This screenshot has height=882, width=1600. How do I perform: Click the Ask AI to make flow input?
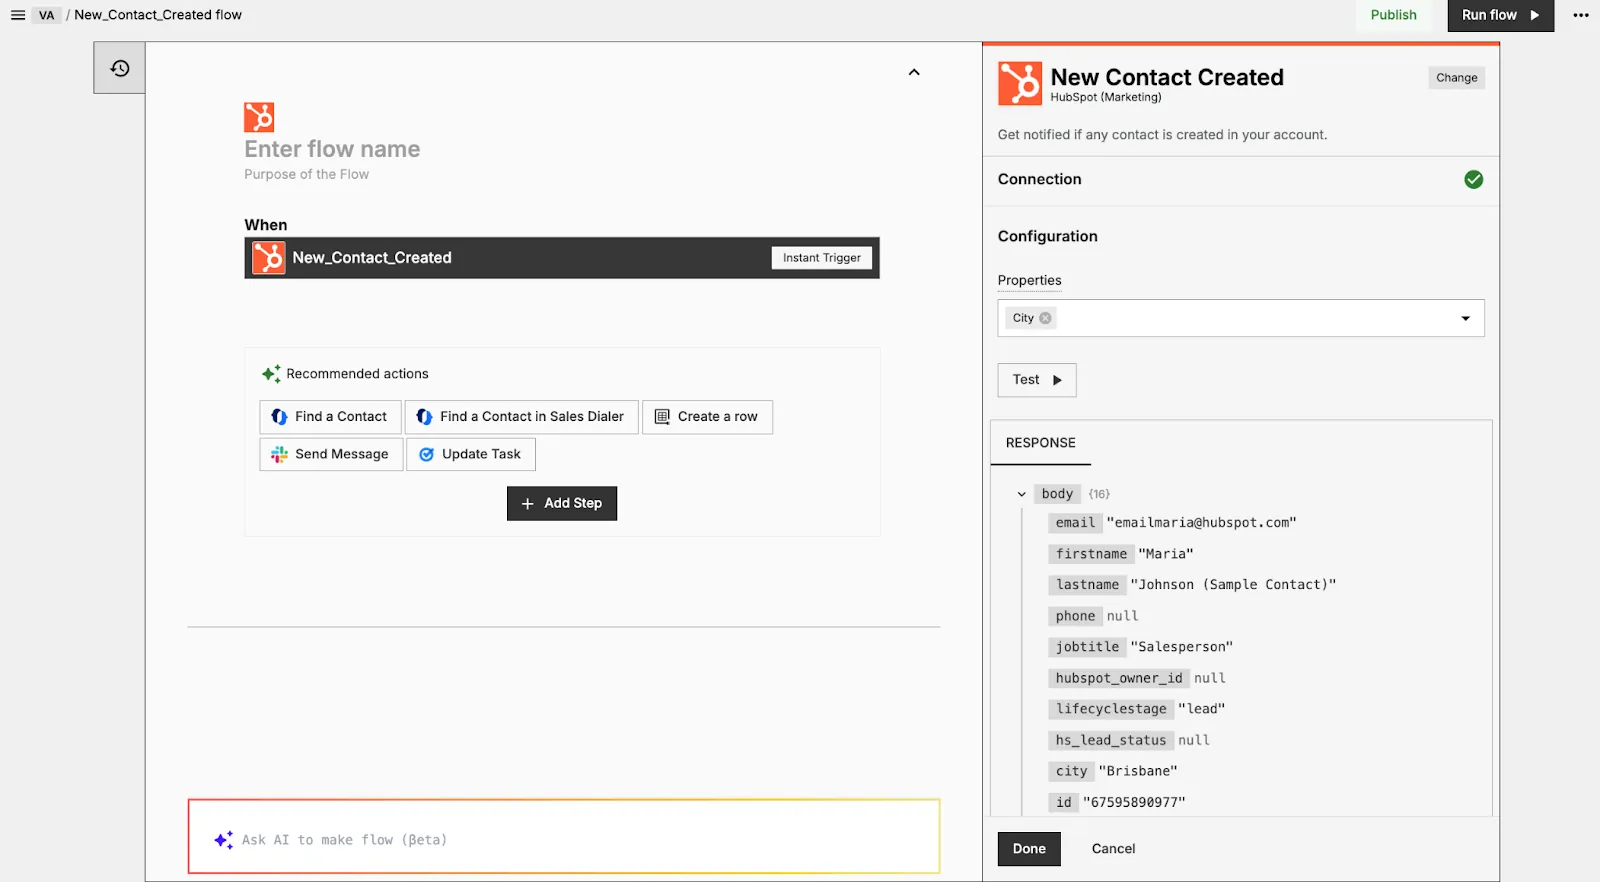click(564, 837)
